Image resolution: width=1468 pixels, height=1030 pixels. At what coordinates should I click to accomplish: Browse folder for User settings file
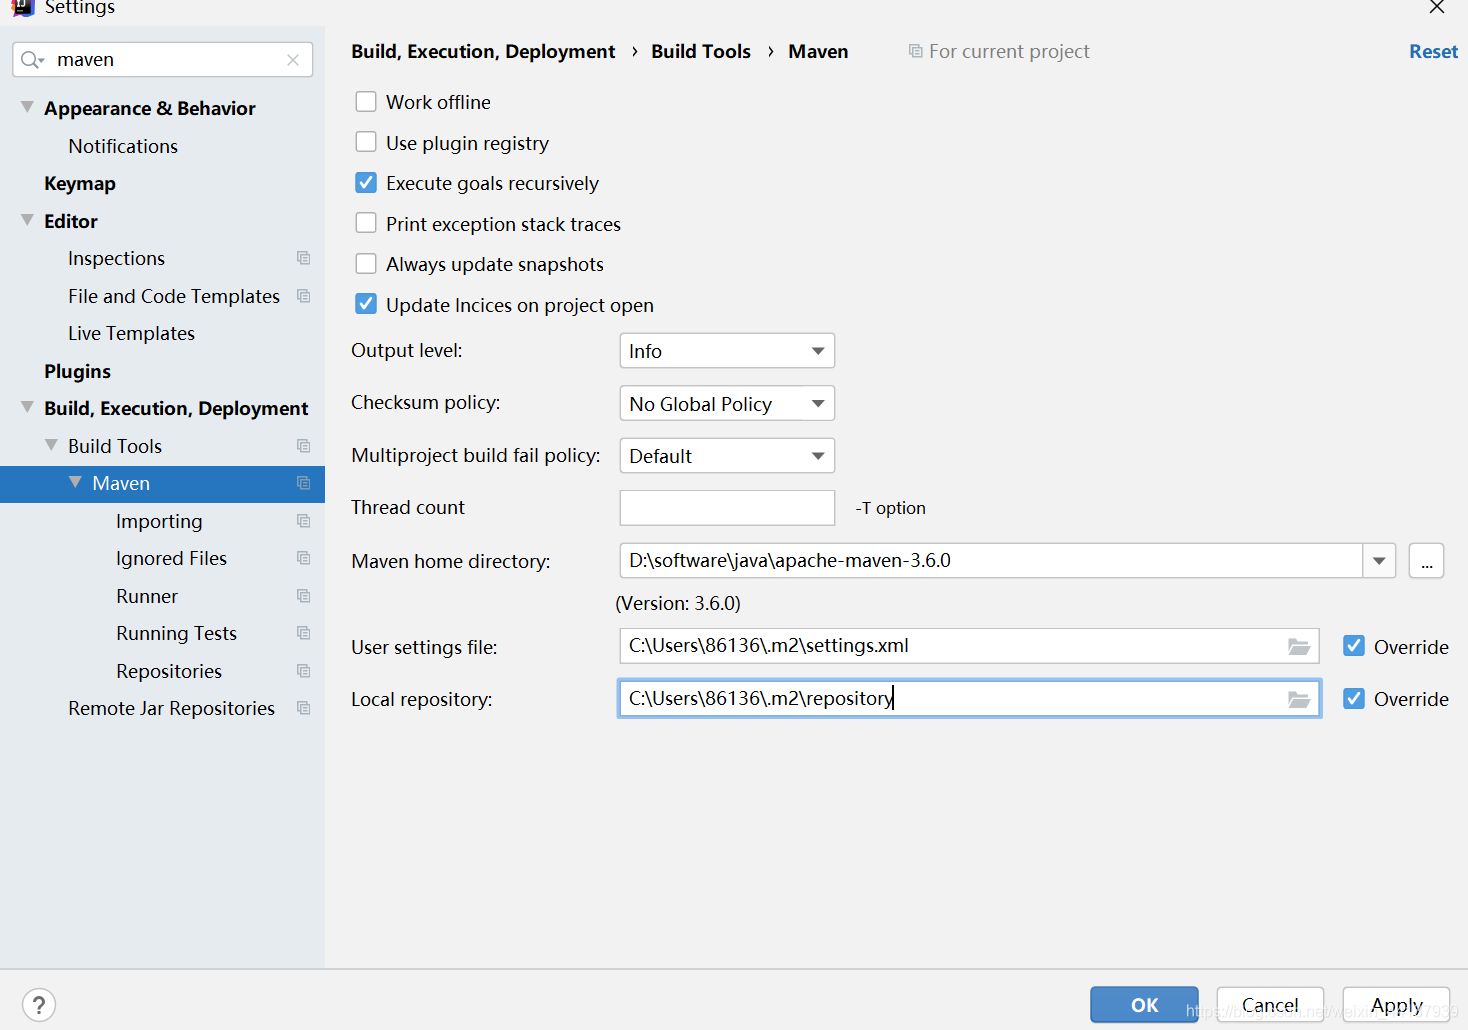tap(1299, 647)
